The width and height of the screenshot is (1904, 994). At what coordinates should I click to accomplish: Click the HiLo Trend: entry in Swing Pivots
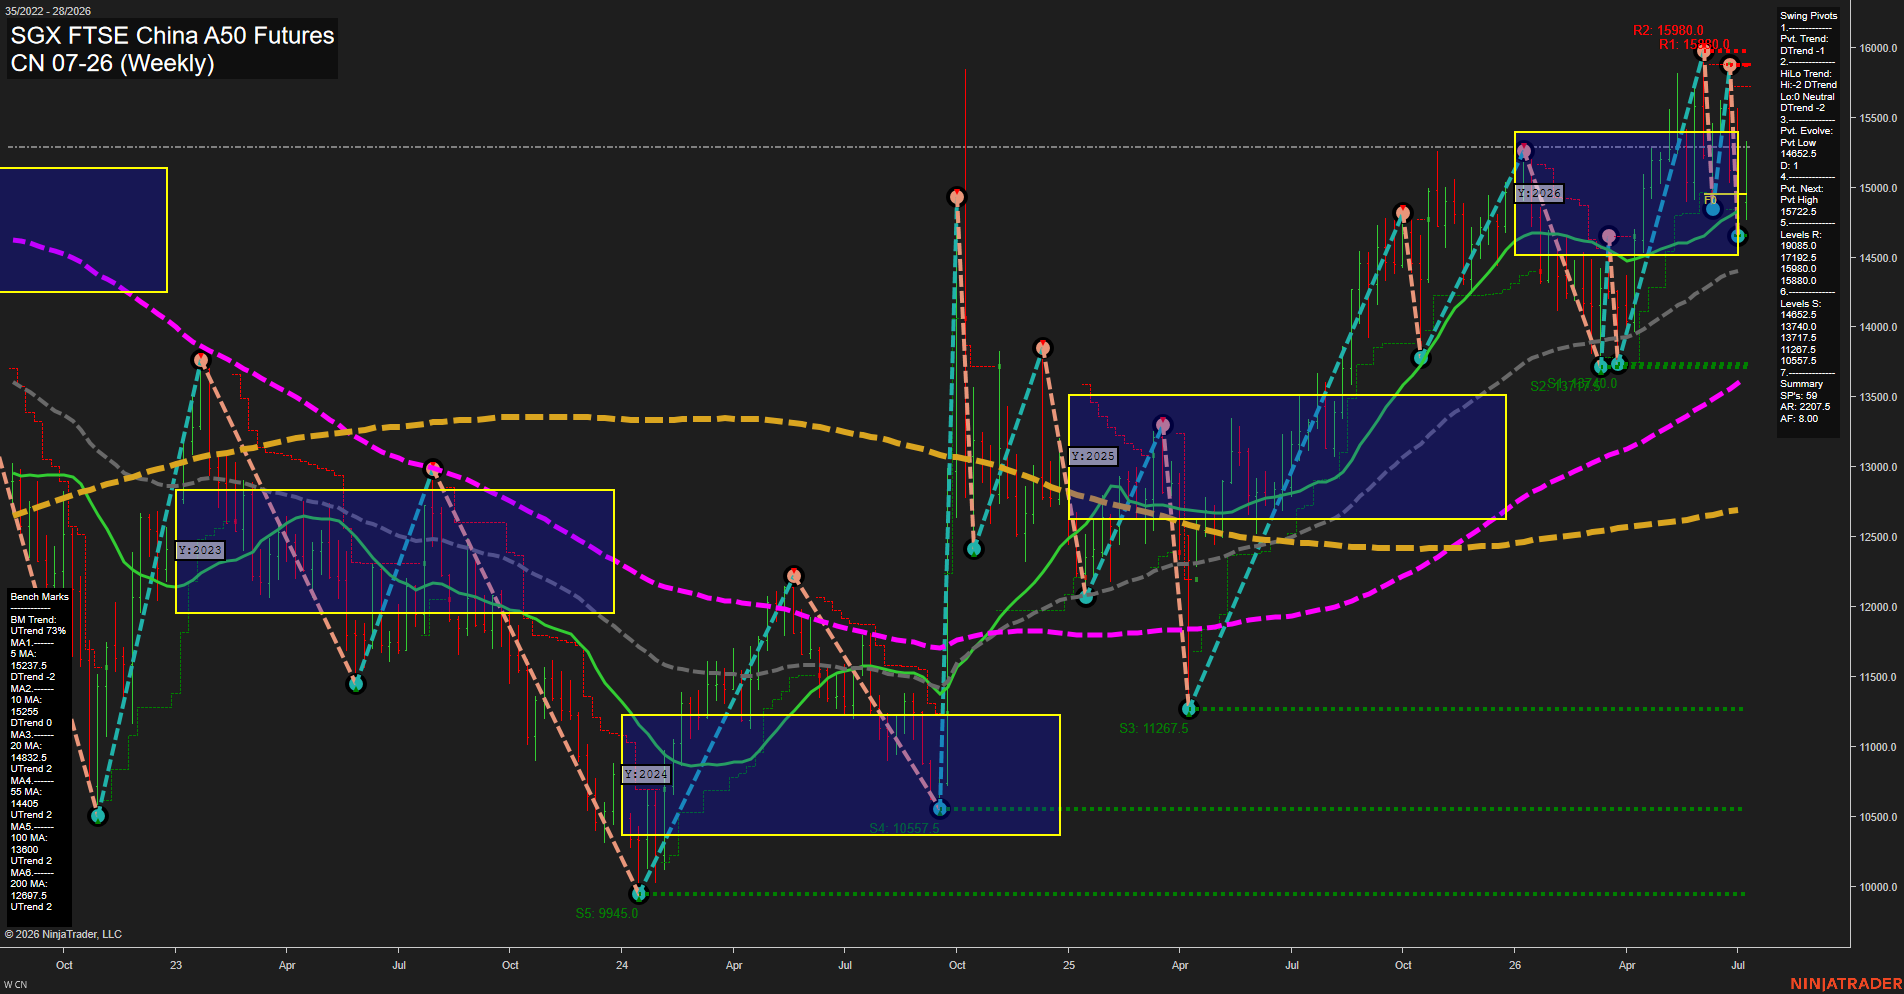coord(1805,74)
